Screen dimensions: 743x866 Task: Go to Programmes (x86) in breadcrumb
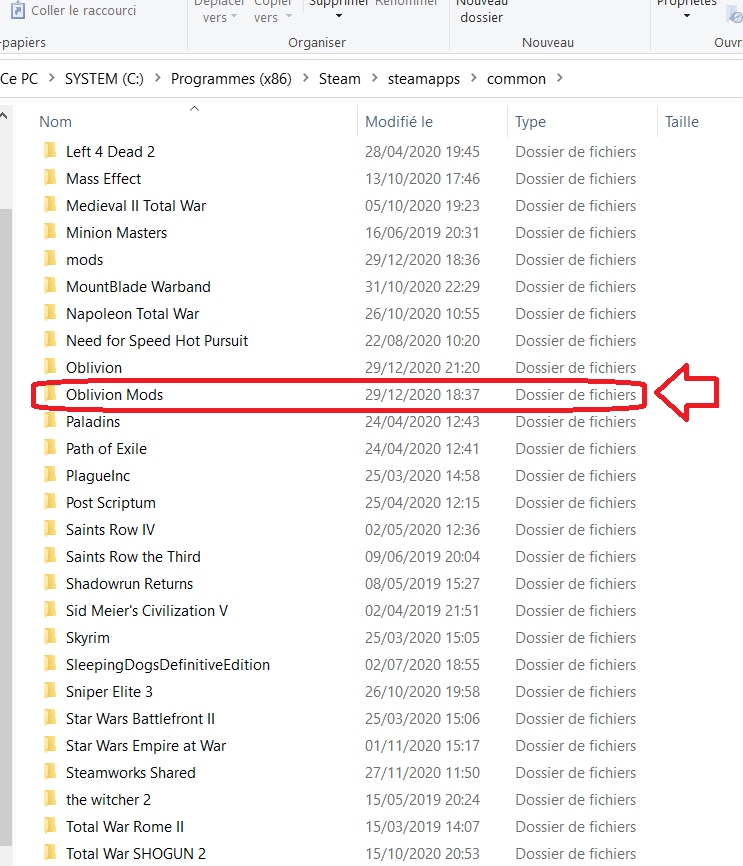tap(231, 79)
